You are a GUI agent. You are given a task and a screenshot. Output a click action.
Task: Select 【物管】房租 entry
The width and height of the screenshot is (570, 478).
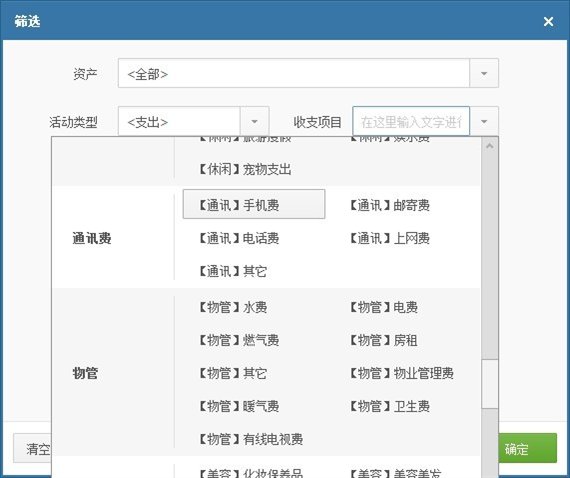point(383,341)
